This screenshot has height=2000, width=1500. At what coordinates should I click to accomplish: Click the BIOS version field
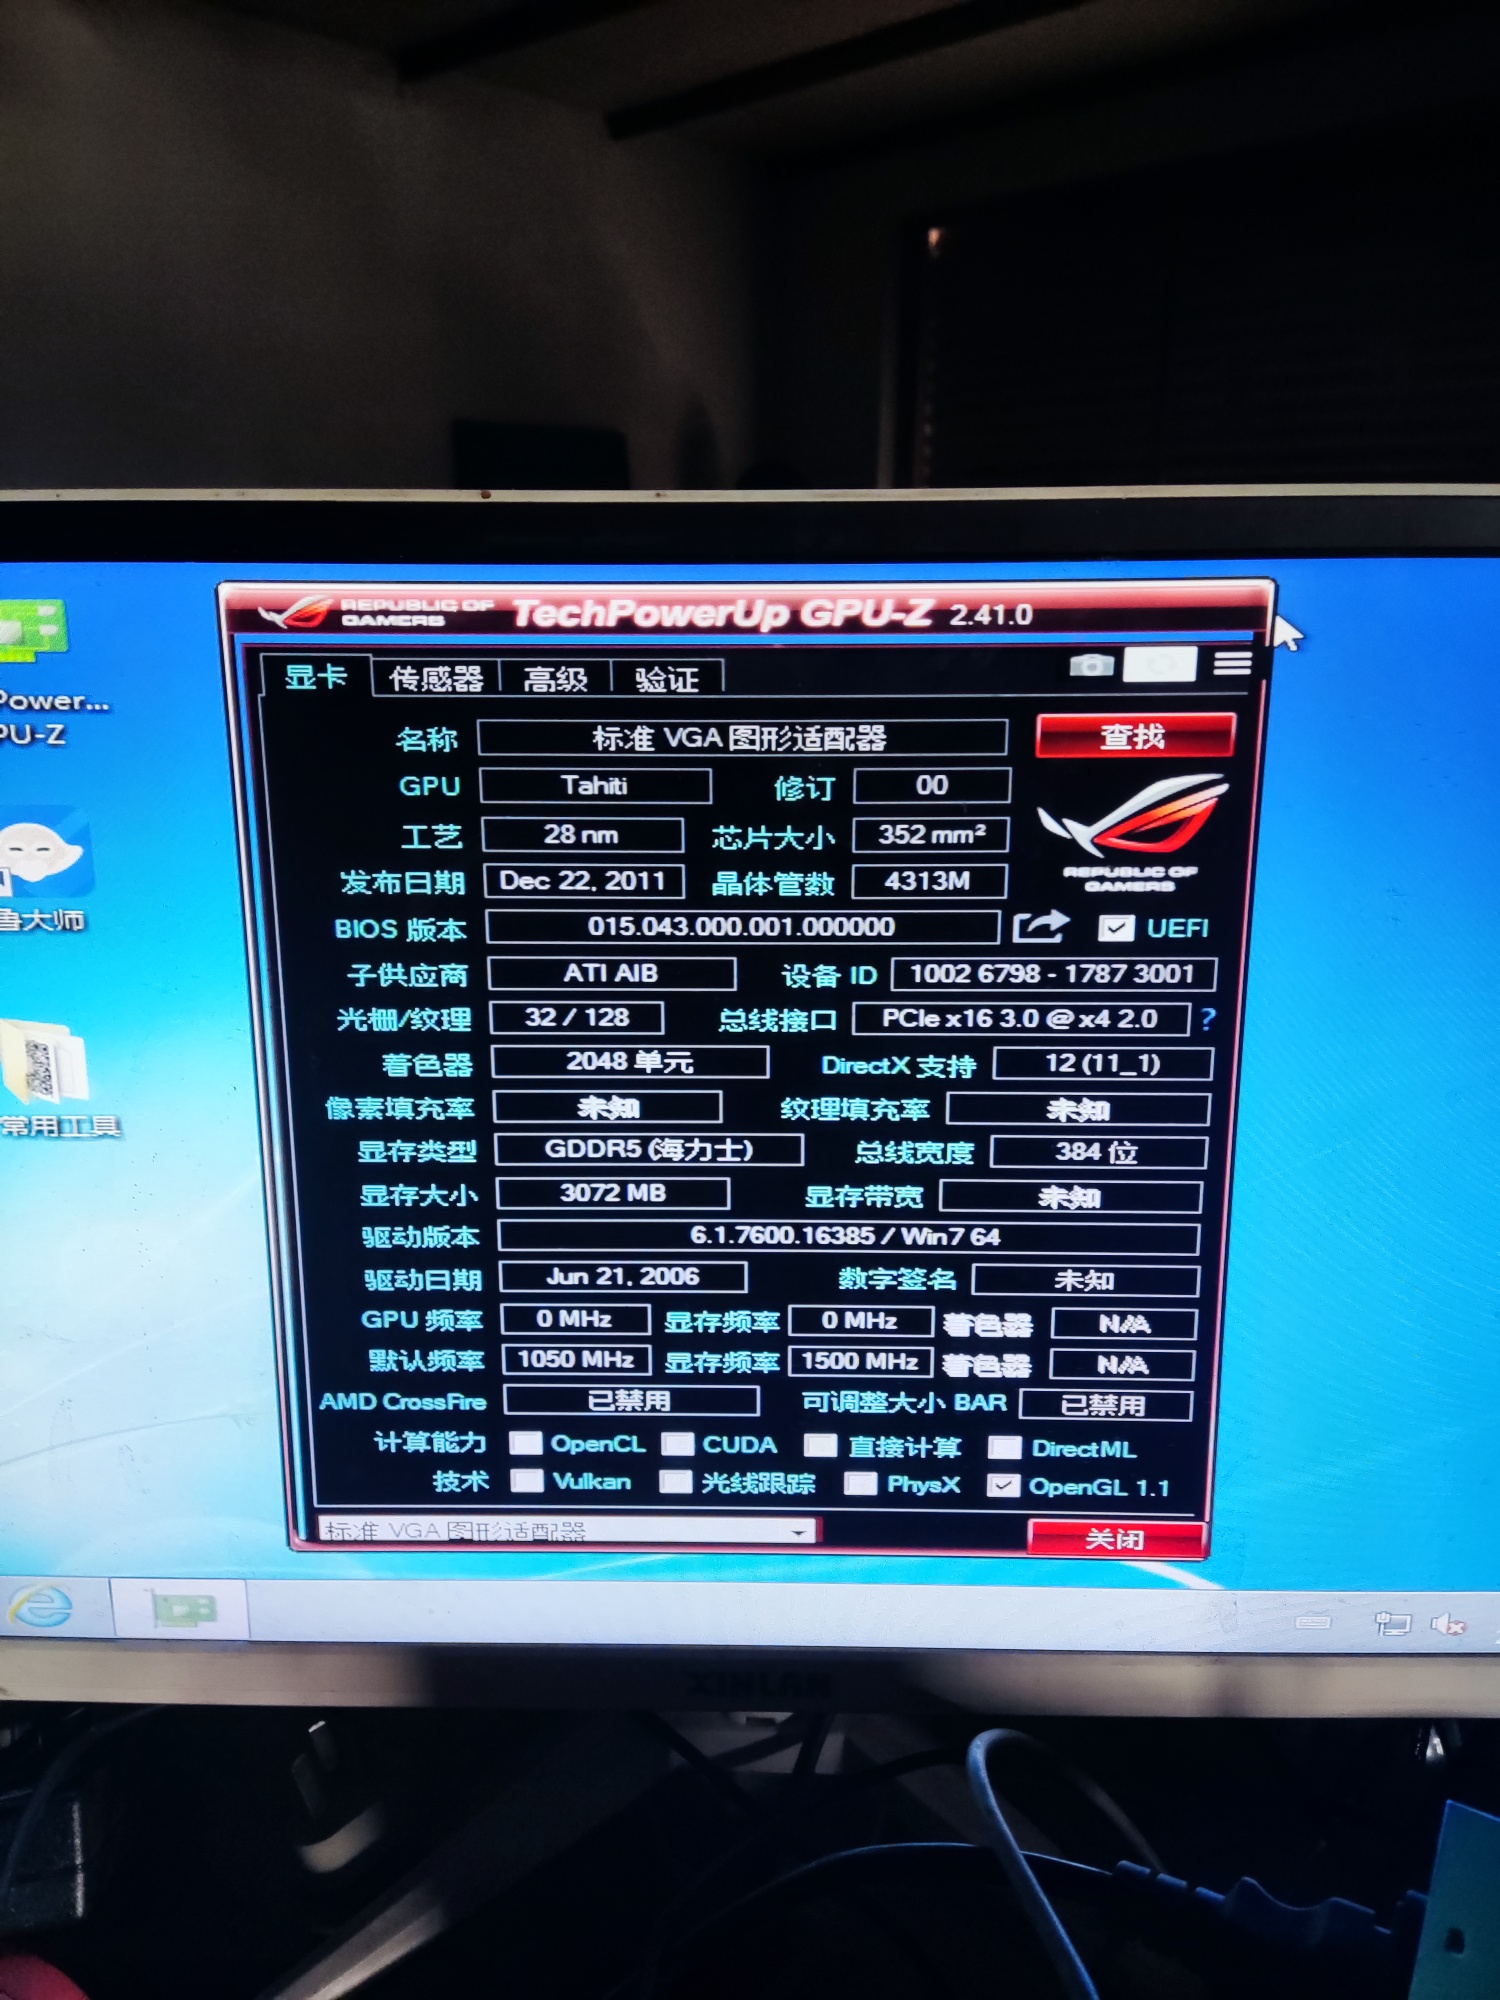[x=742, y=926]
